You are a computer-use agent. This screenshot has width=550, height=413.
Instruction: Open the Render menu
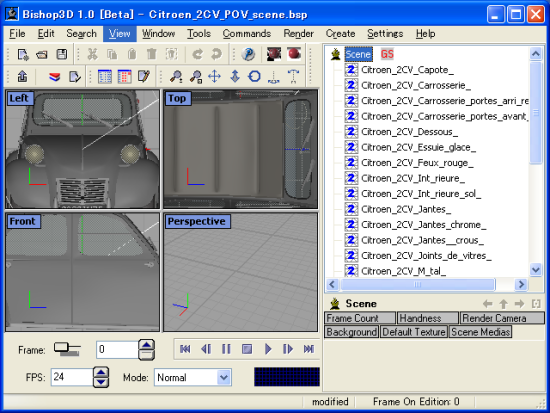pos(299,34)
